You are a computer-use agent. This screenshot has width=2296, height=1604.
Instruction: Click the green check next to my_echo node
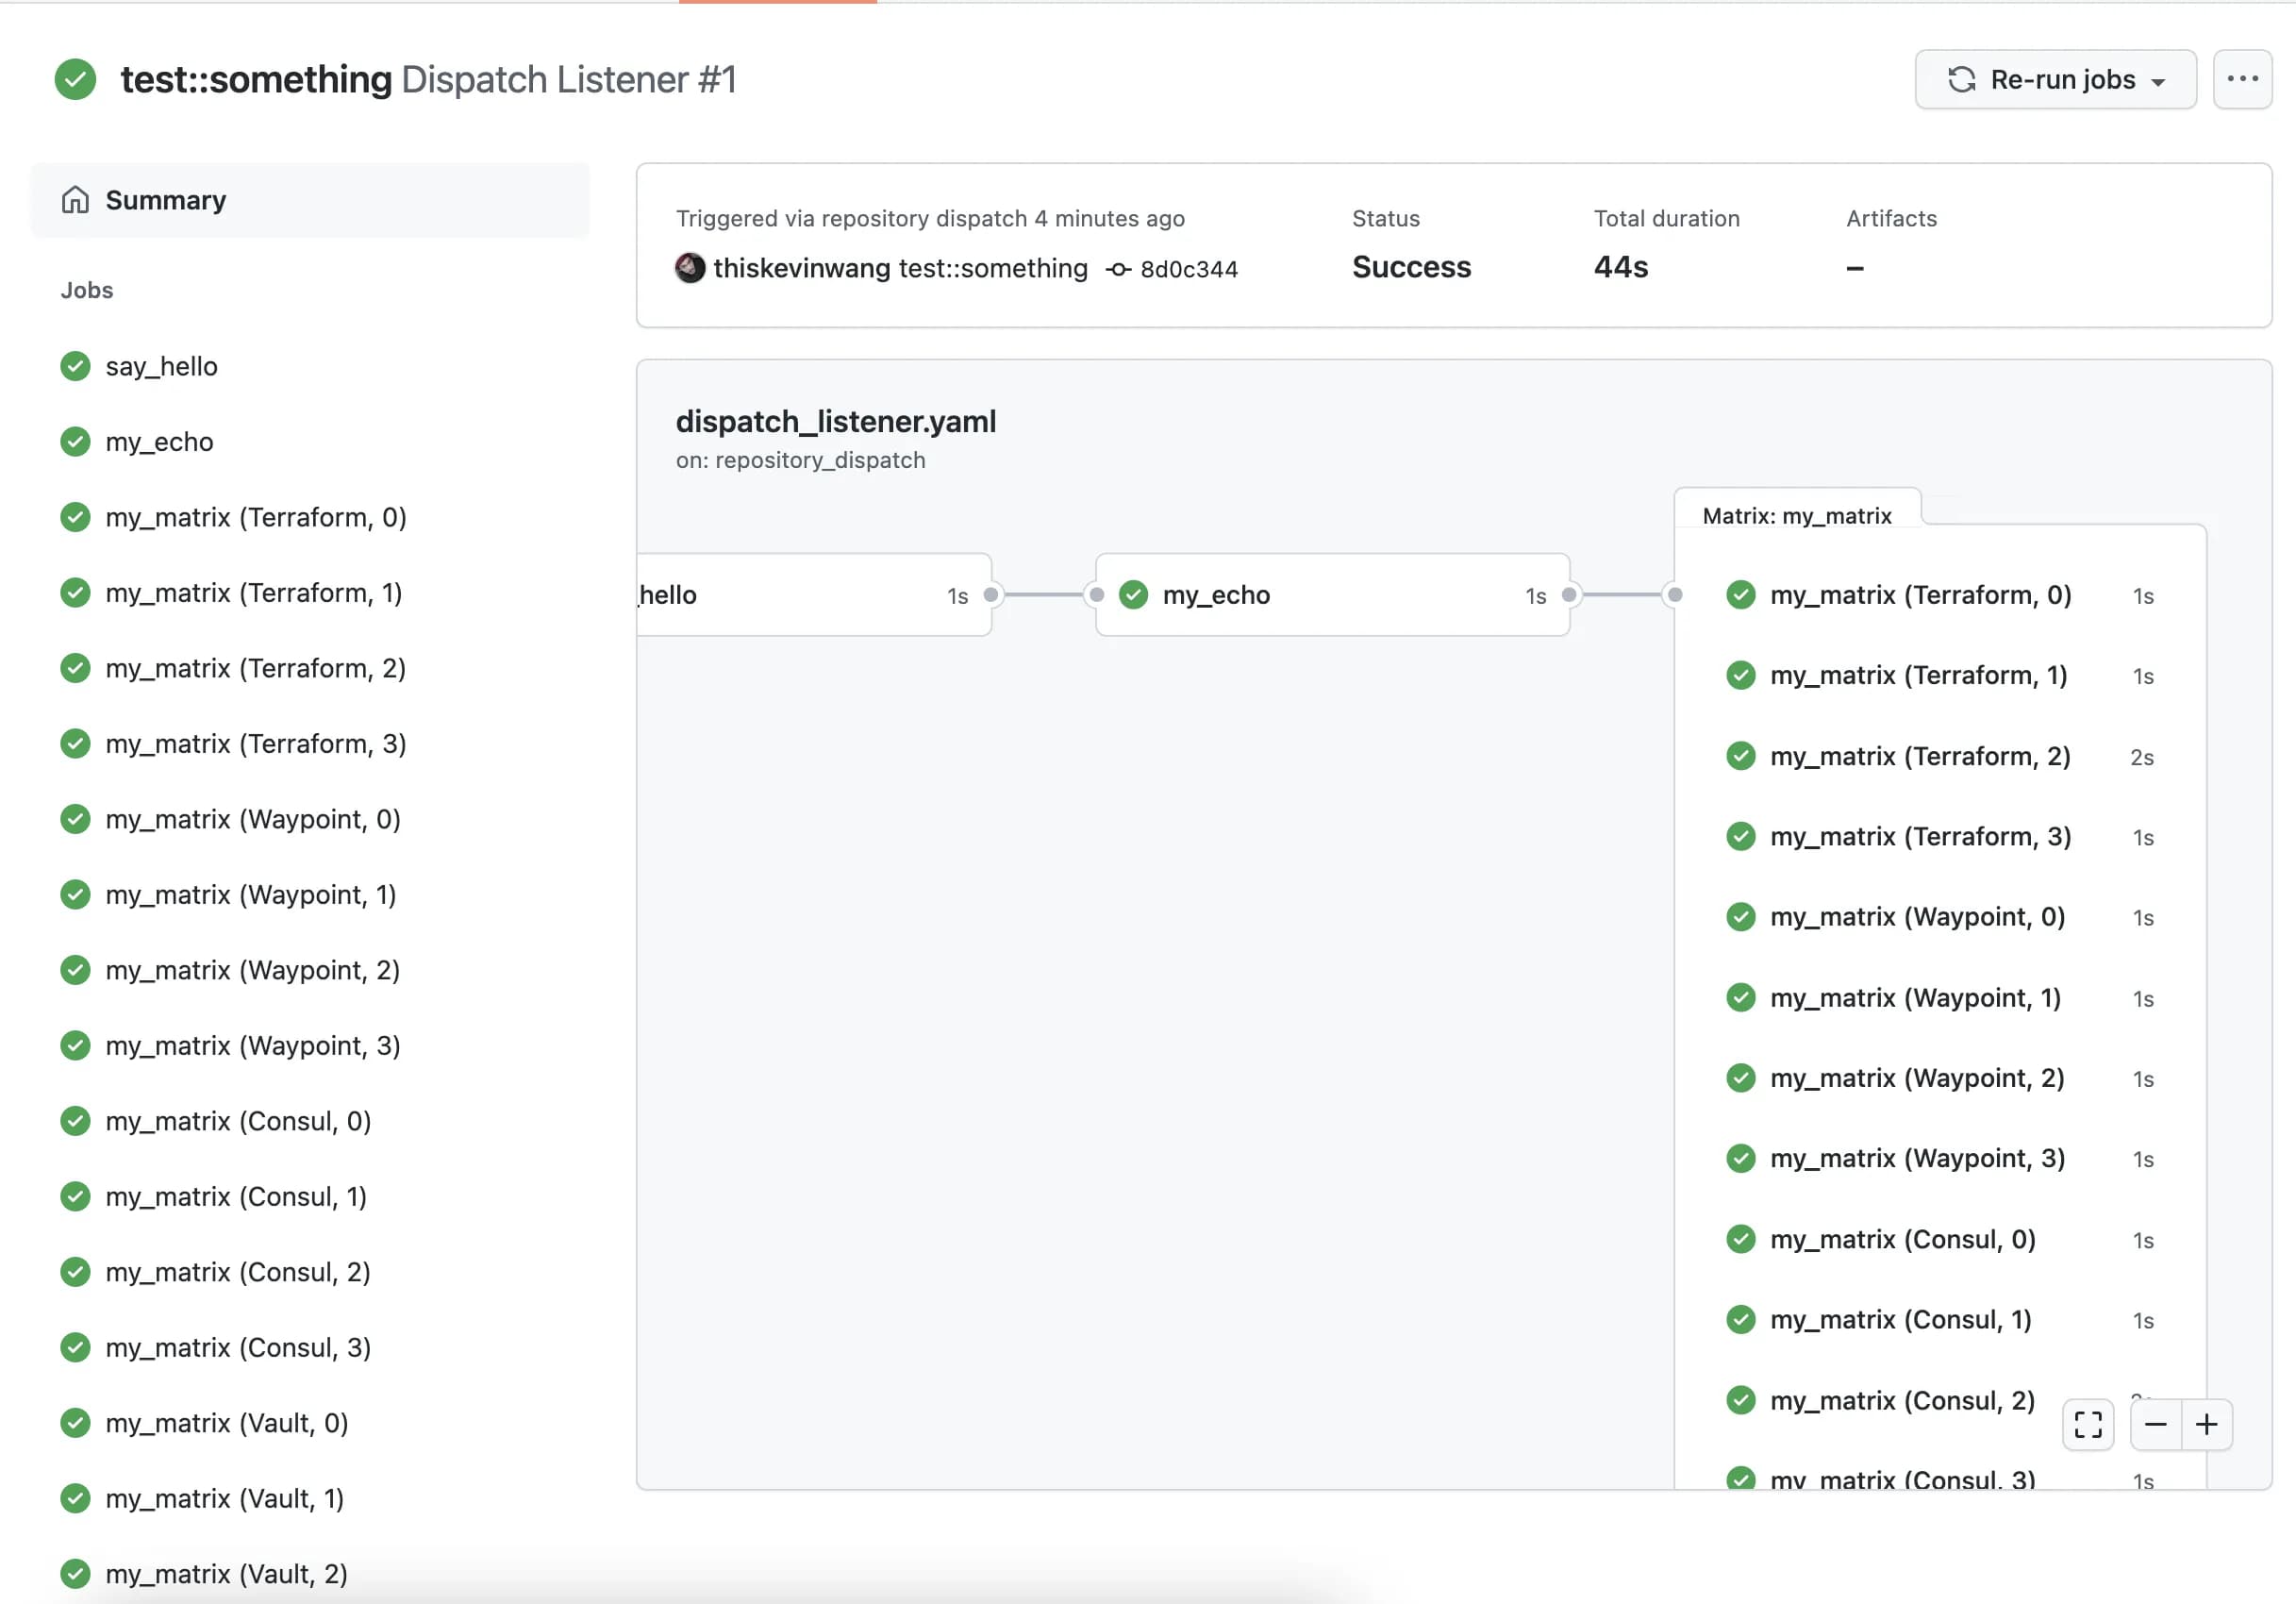pyautogui.click(x=1133, y=595)
